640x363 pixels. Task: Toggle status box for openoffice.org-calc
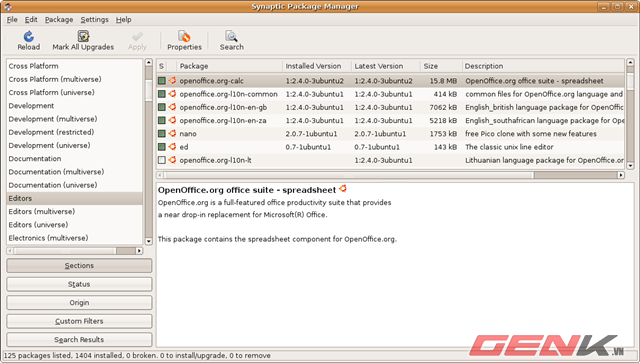click(162, 81)
